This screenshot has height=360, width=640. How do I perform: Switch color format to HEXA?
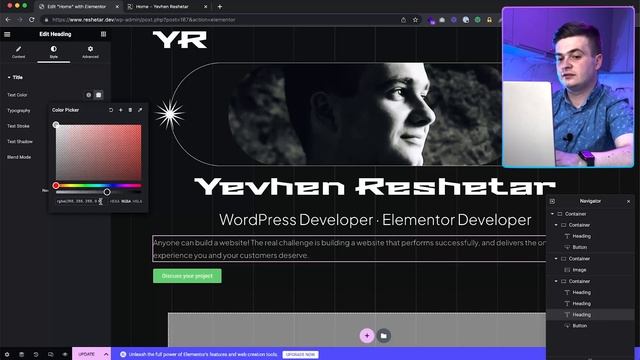pyautogui.click(x=114, y=201)
